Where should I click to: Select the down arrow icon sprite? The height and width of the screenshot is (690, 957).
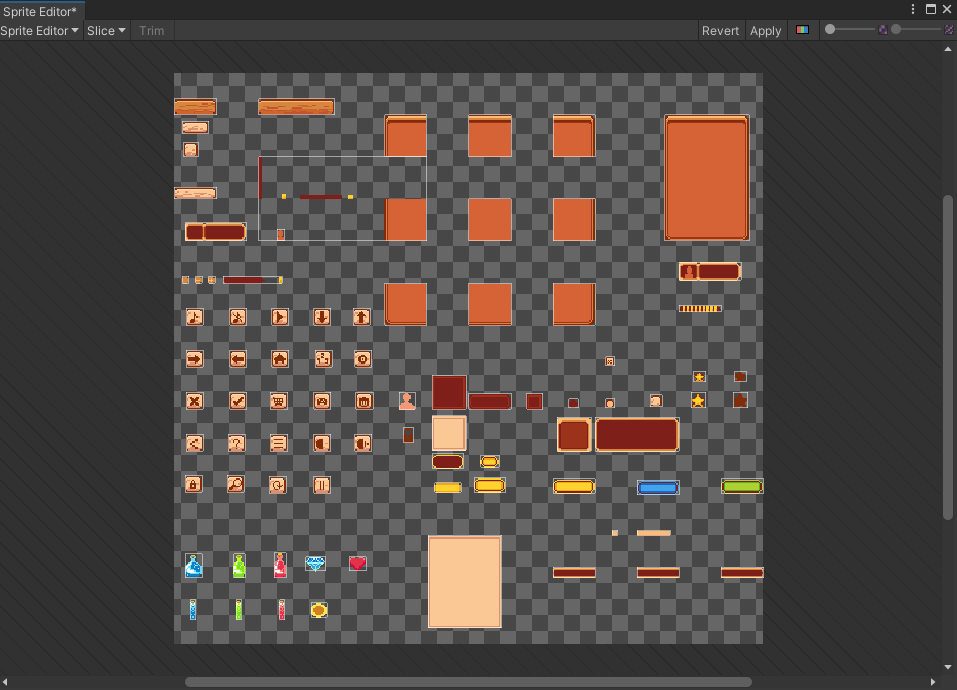point(322,317)
